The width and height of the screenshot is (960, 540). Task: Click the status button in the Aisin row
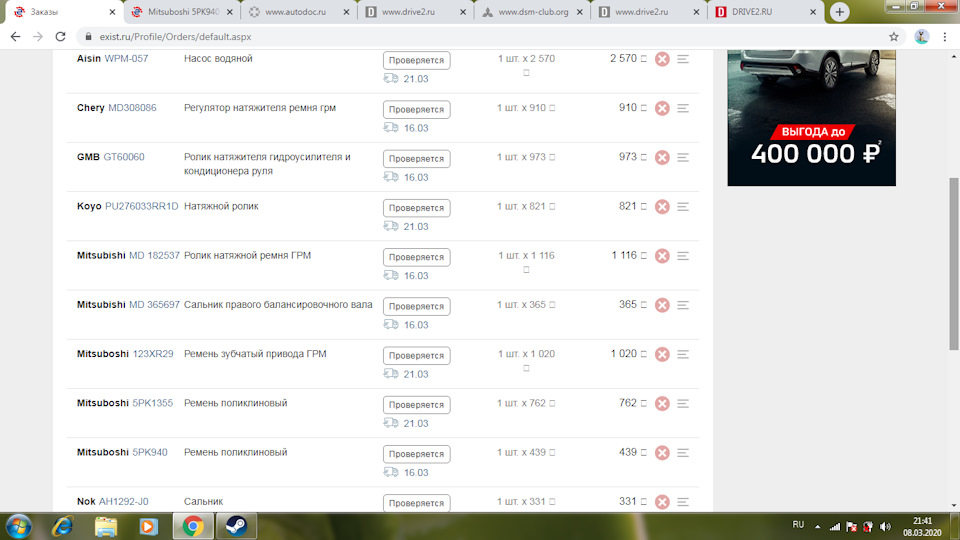(x=416, y=60)
